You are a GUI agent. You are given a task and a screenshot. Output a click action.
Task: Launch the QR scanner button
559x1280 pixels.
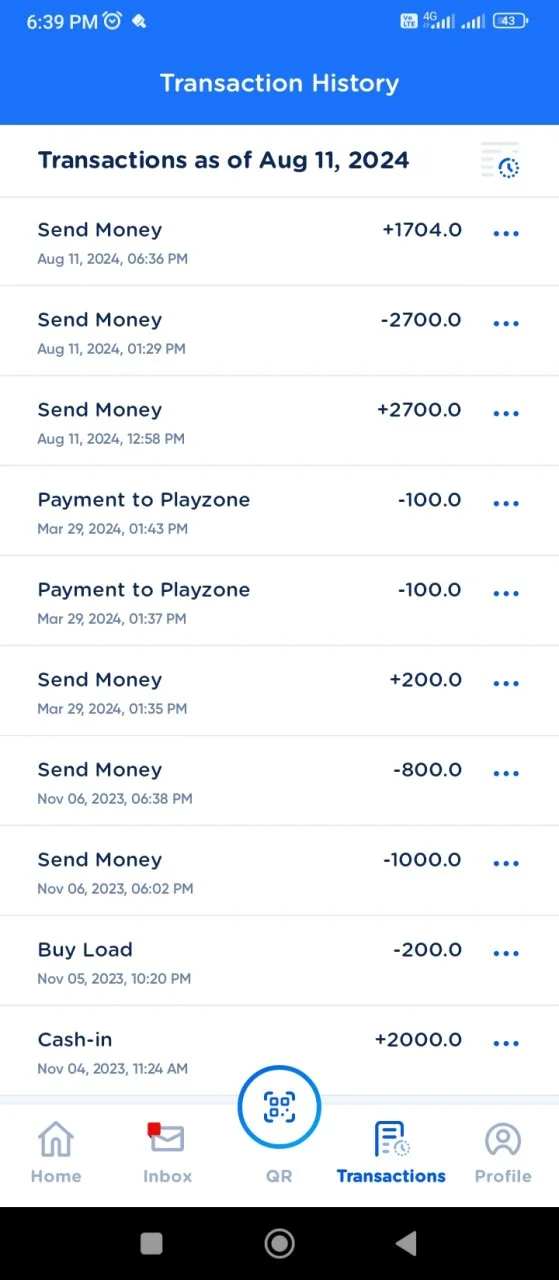(x=279, y=1107)
